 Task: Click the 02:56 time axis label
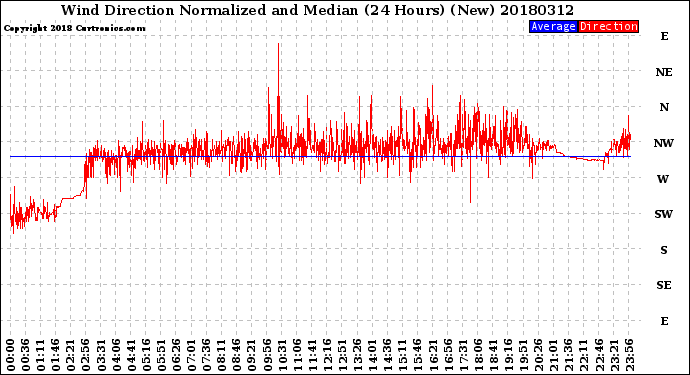pyautogui.click(x=86, y=355)
